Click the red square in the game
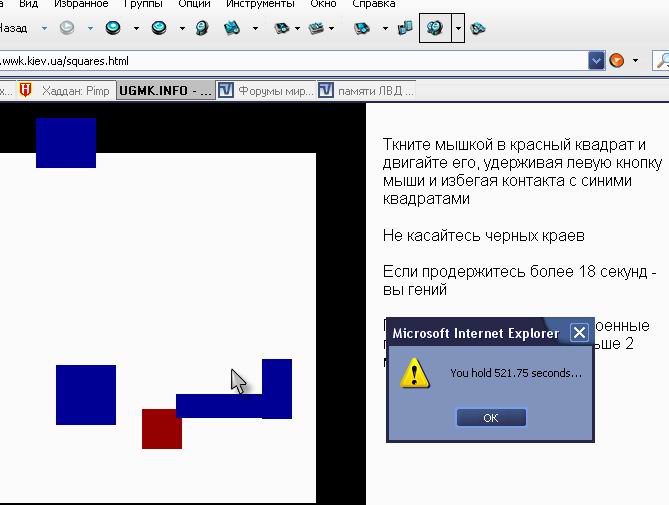 (x=161, y=428)
